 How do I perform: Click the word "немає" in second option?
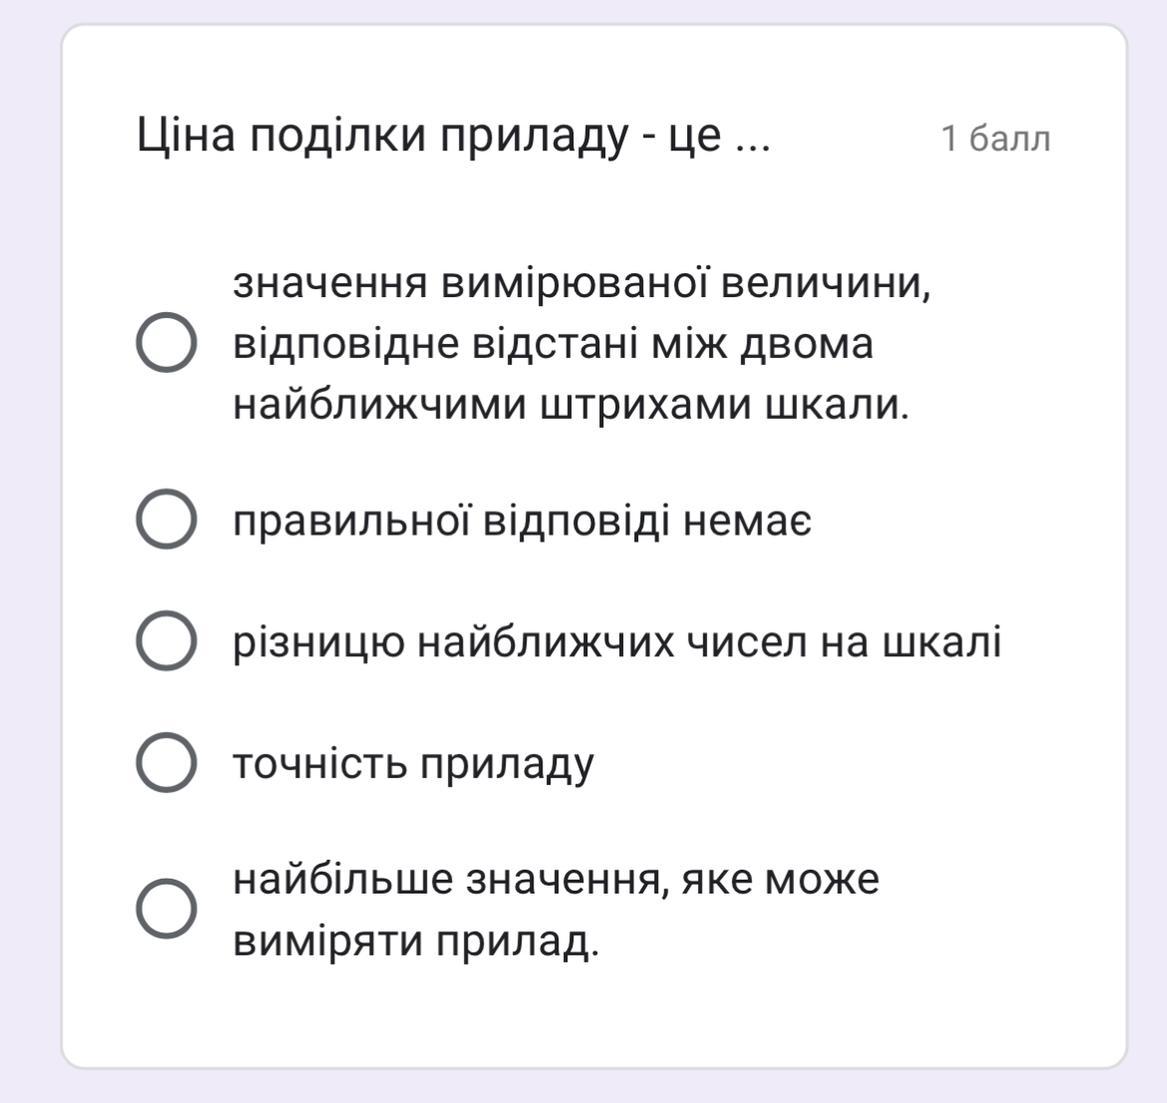tap(747, 521)
